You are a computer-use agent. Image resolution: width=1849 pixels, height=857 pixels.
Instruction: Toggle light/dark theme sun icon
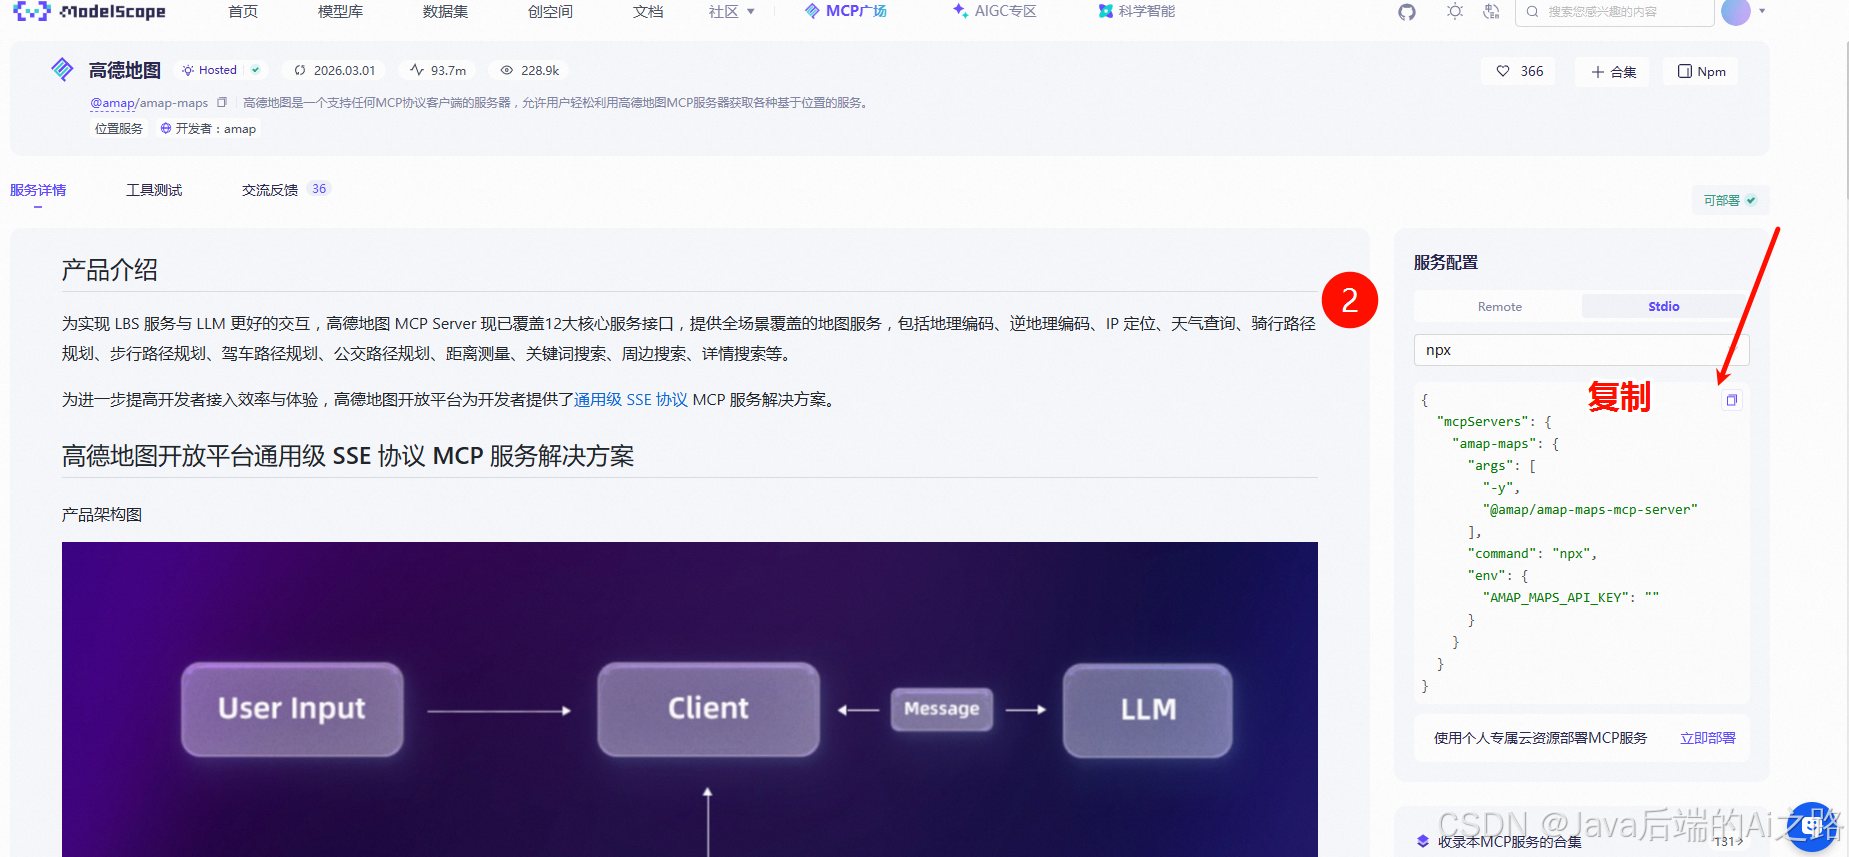coord(1455,12)
